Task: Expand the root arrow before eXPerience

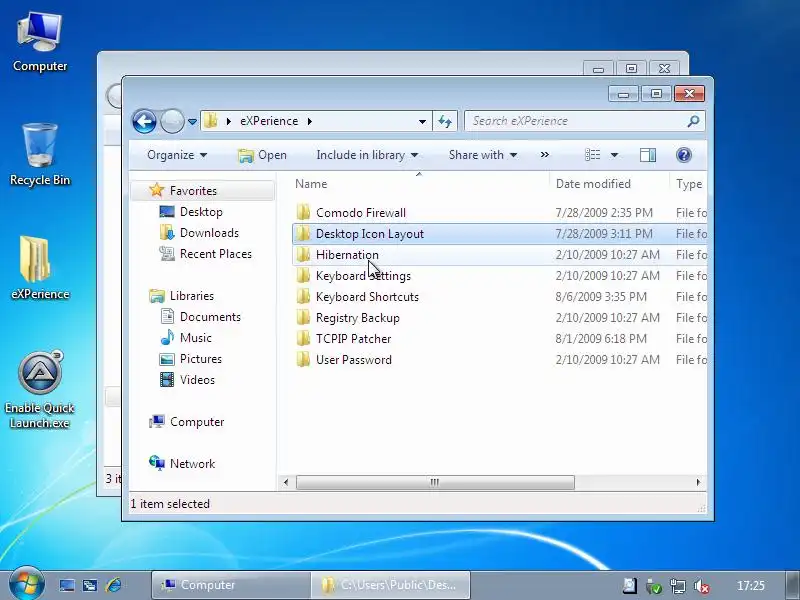Action: 229,121
